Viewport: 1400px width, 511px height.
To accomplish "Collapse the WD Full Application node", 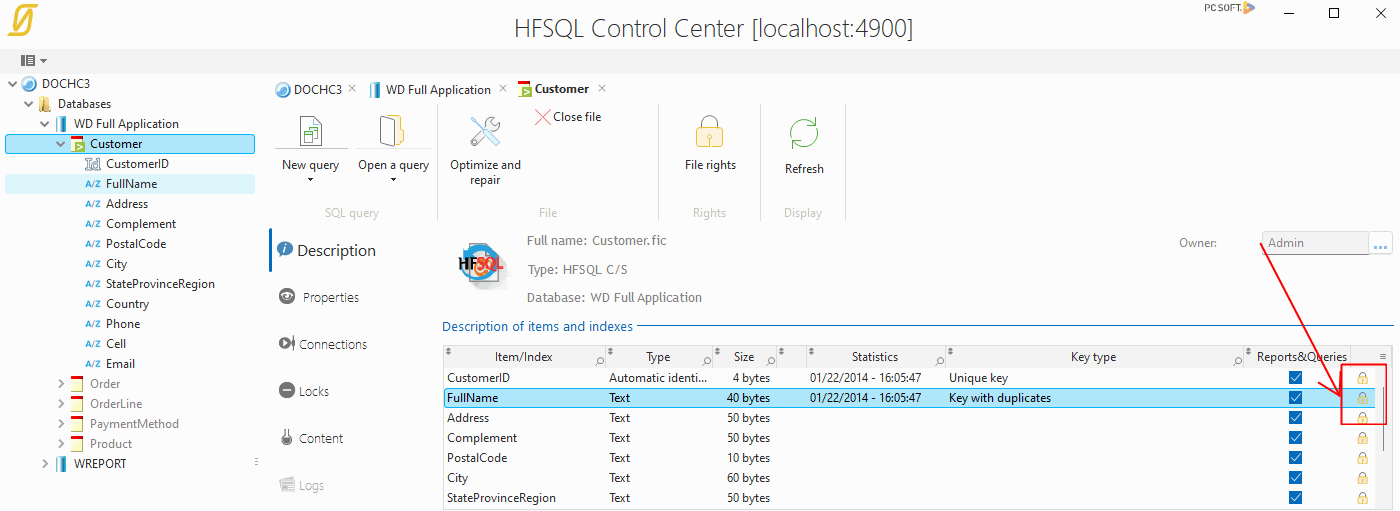I will [x=45, y=124].
